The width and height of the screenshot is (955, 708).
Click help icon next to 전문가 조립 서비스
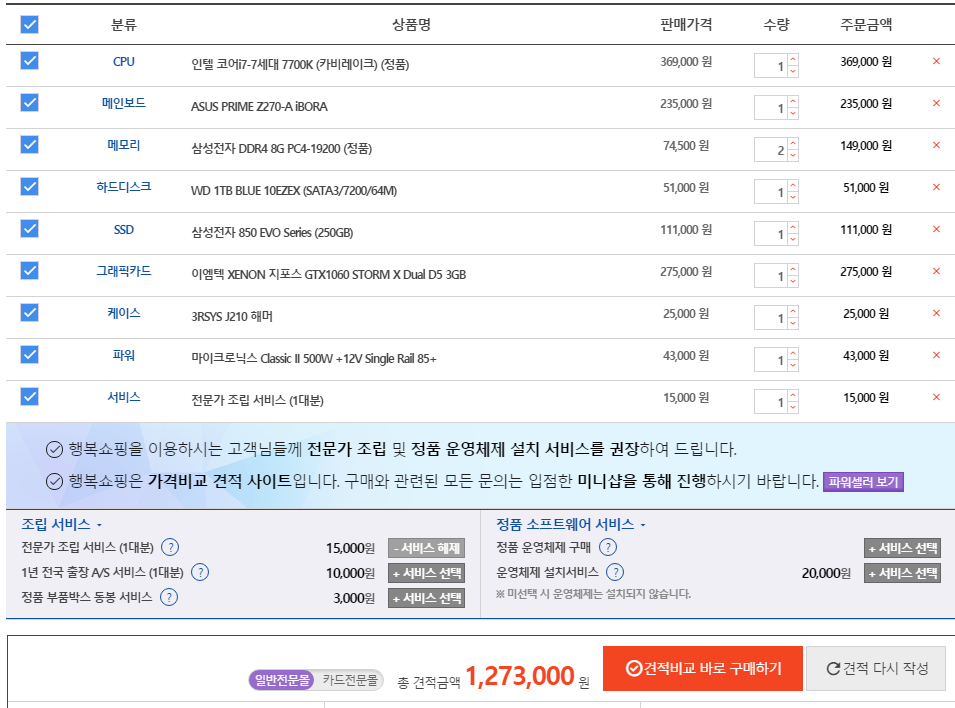[x=170, y=547]
